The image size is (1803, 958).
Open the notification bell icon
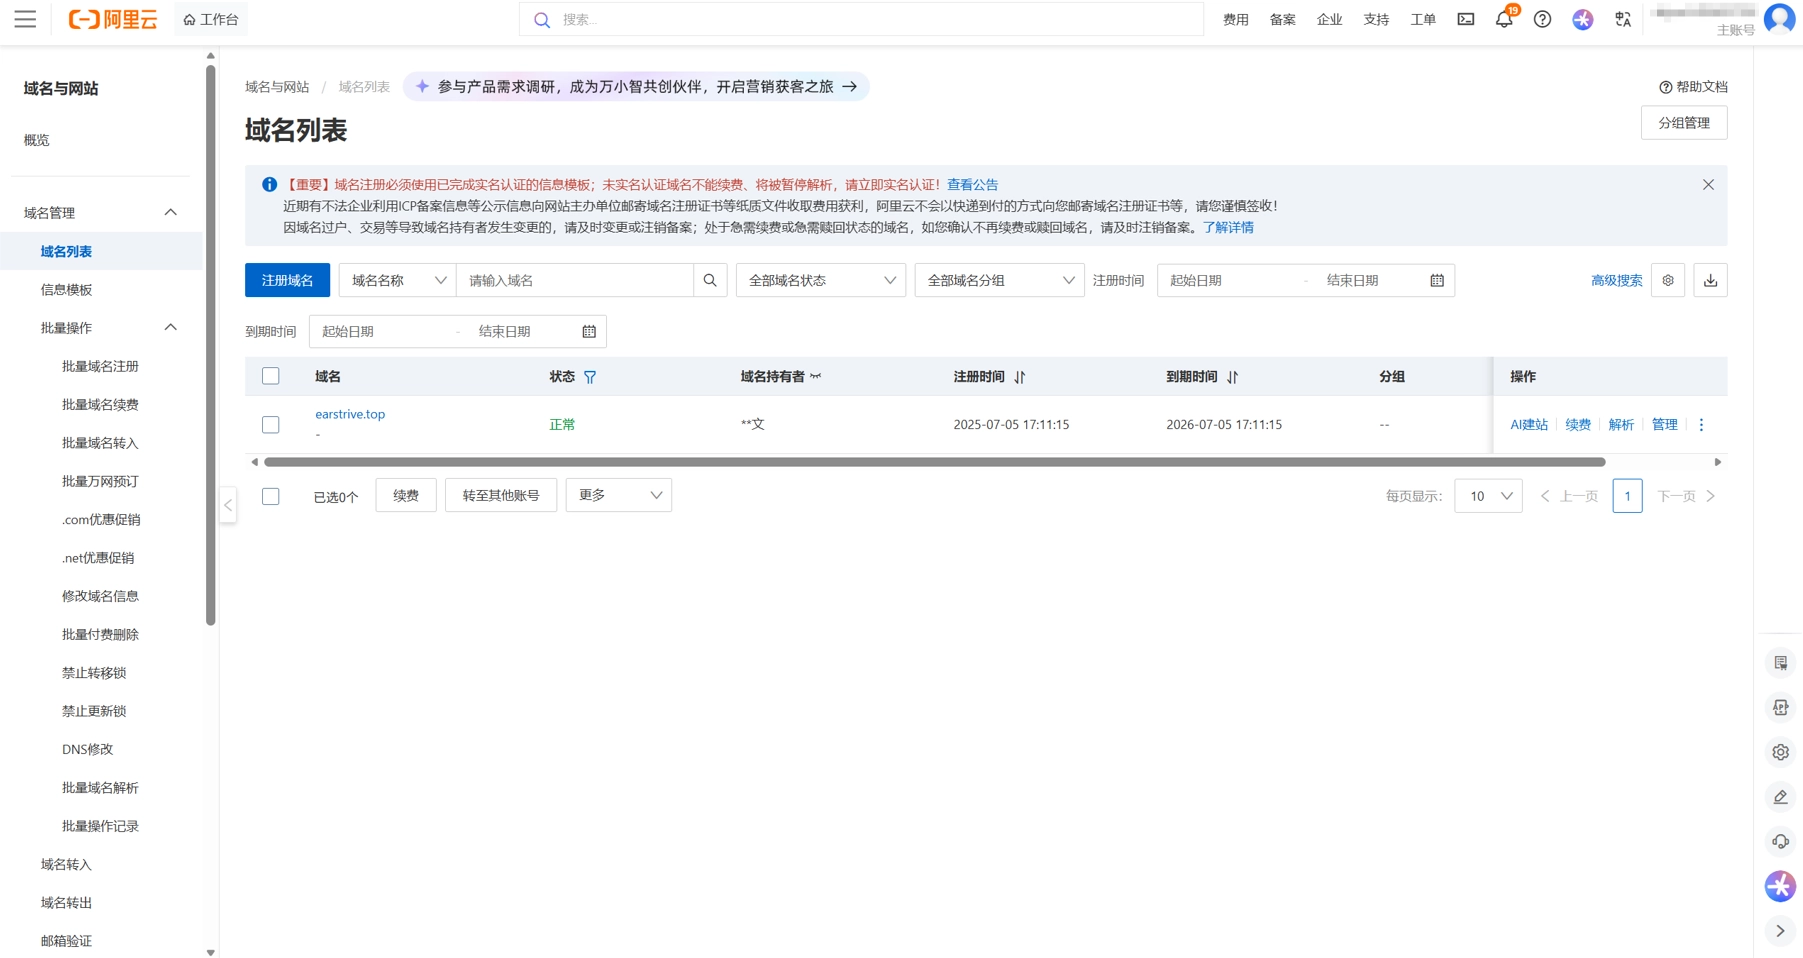[1503, 20]
